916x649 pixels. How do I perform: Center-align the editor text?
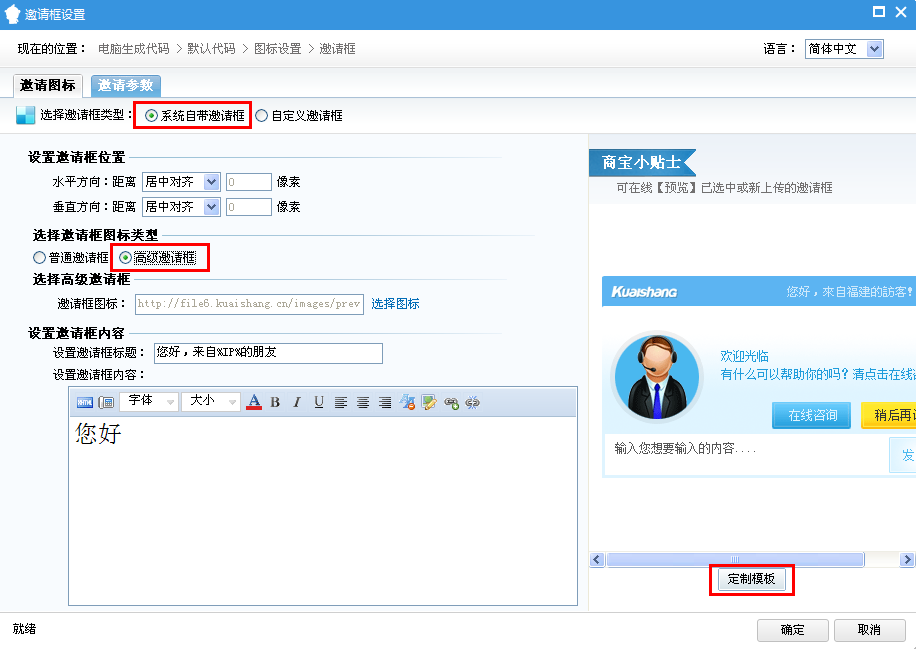pos(362,402)
